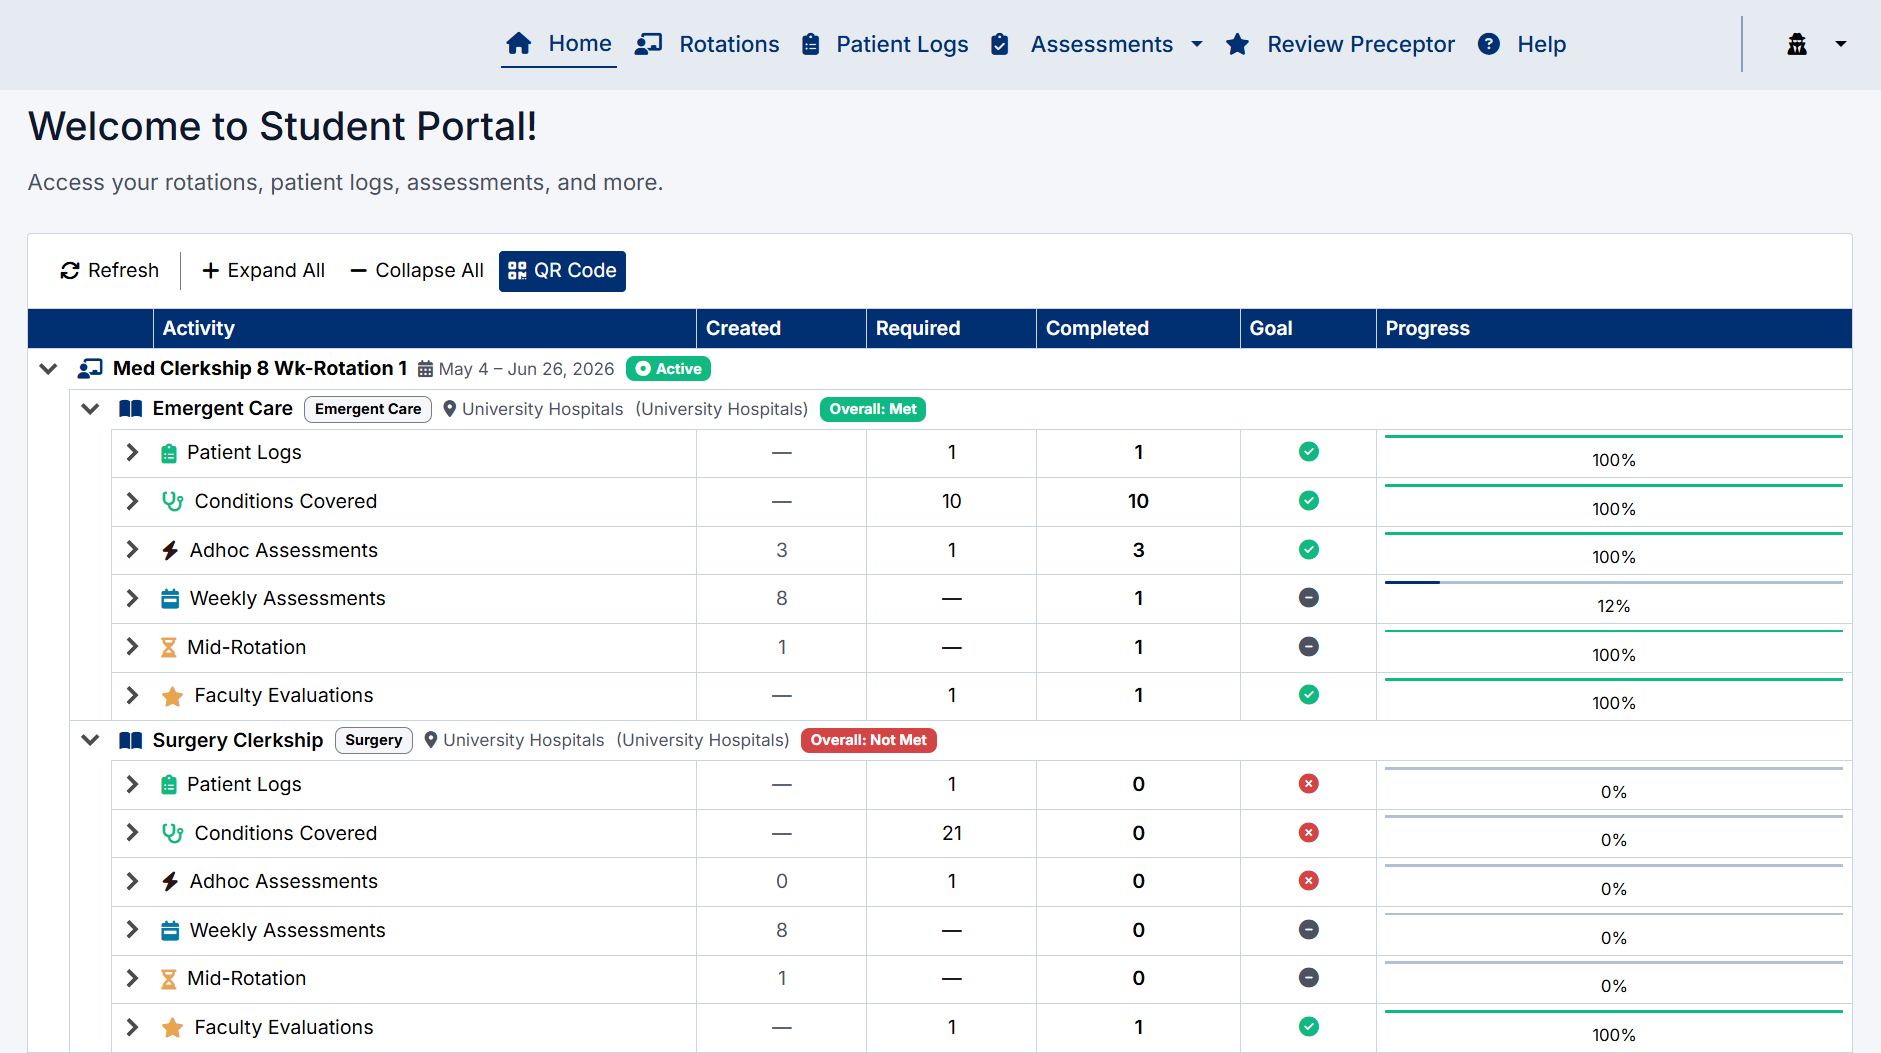The height and width of the screenshot is (1053, 1881).
Task: Click Collapse All button
Action: [417, 271]
